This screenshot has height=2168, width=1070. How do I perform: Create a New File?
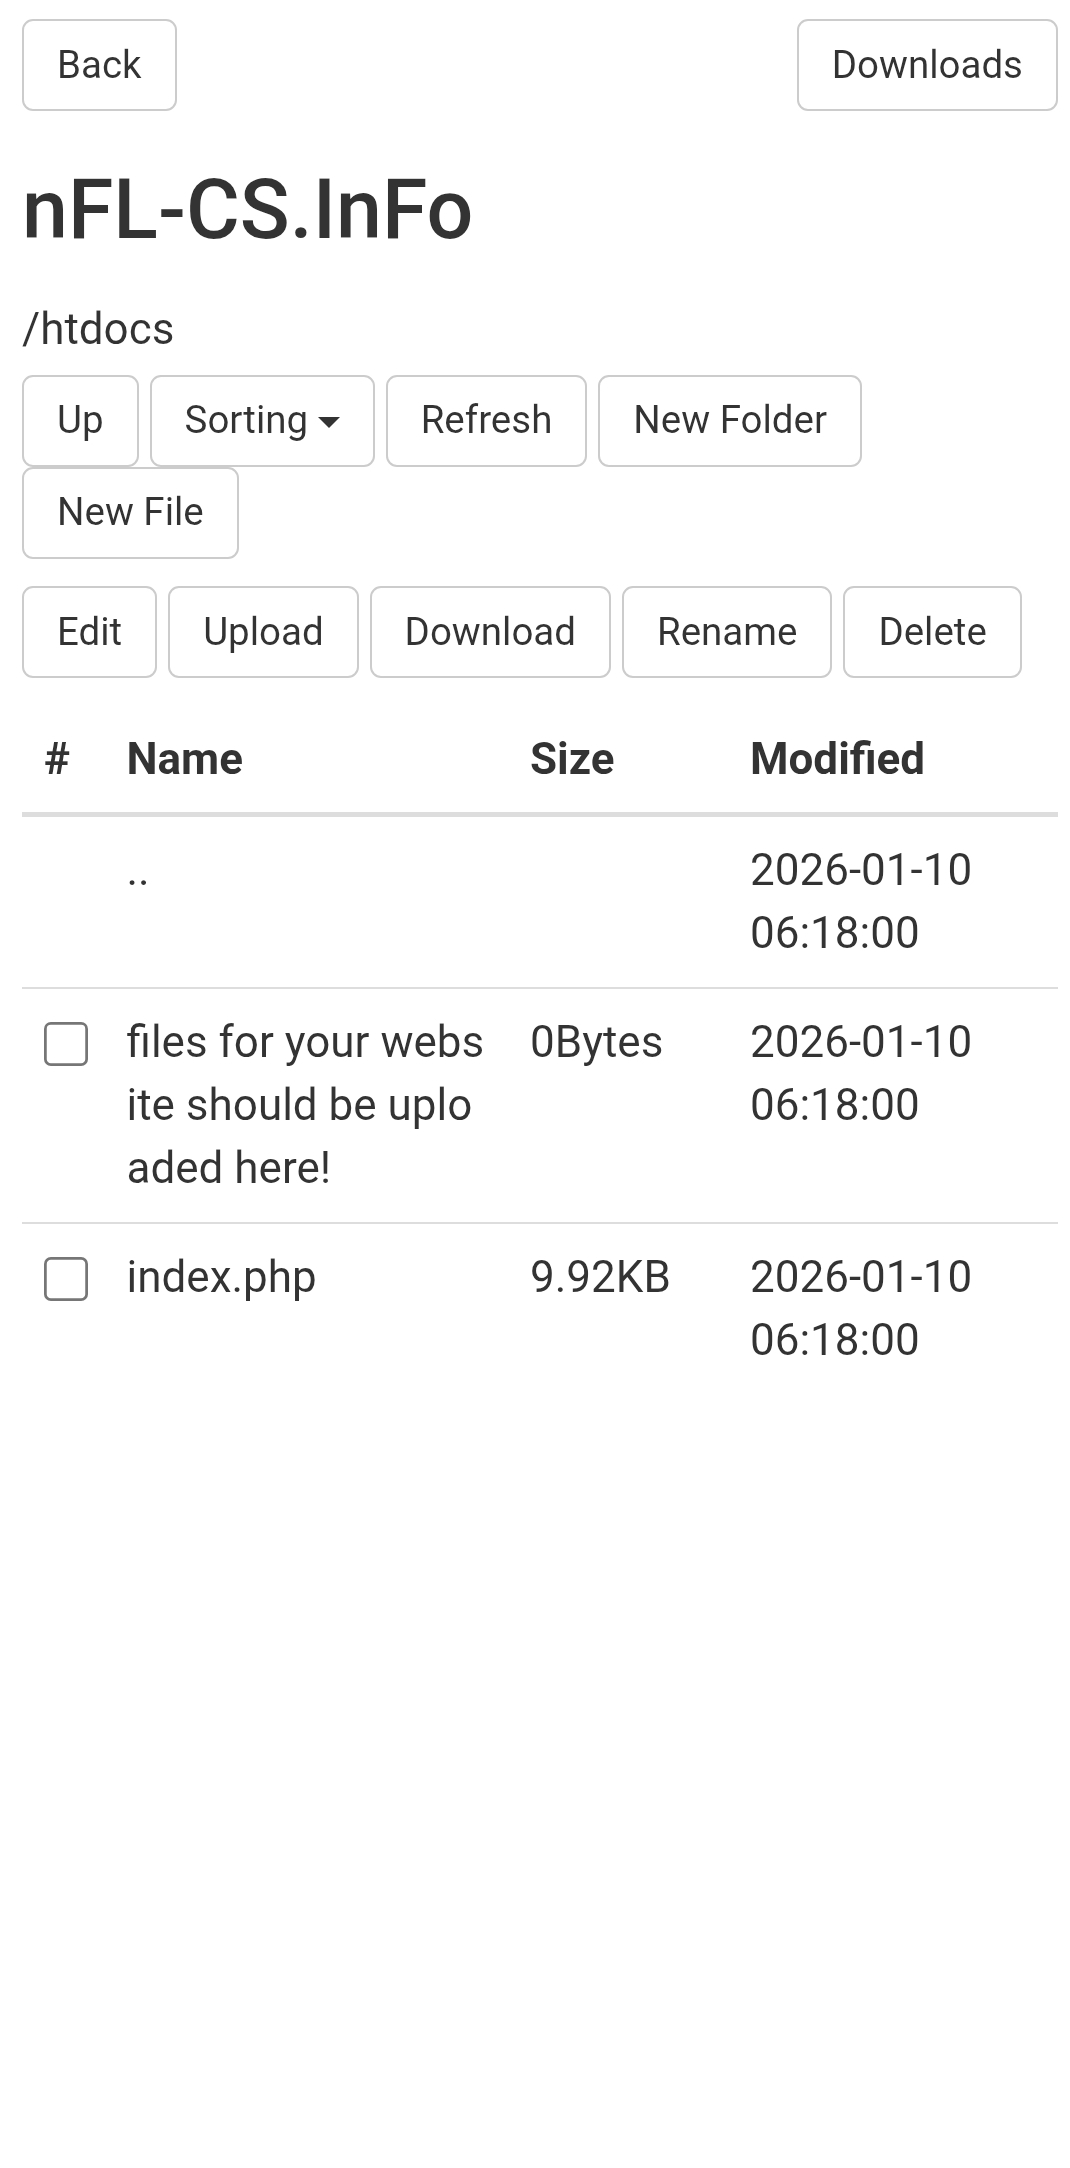pyautogui.click(x=130, y=512)
